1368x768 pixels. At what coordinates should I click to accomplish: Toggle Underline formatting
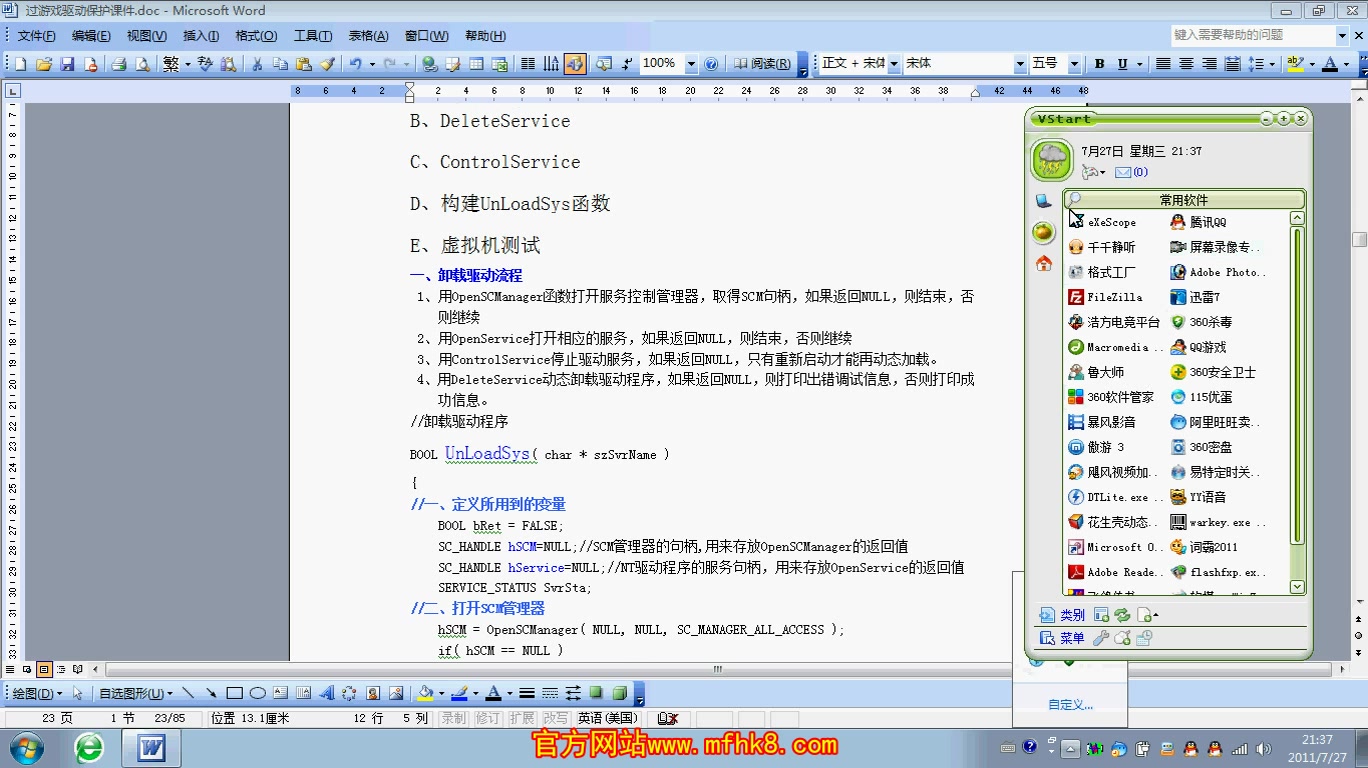point(1123,64)
